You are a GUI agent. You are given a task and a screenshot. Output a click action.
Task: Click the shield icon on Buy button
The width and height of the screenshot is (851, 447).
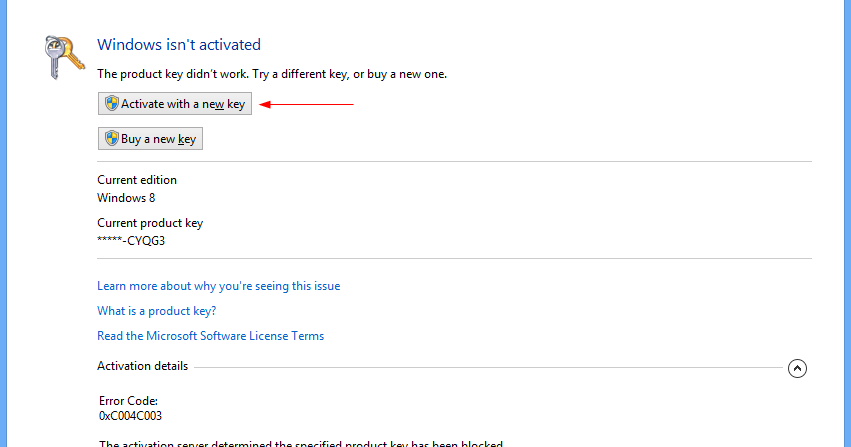(112, 138)
